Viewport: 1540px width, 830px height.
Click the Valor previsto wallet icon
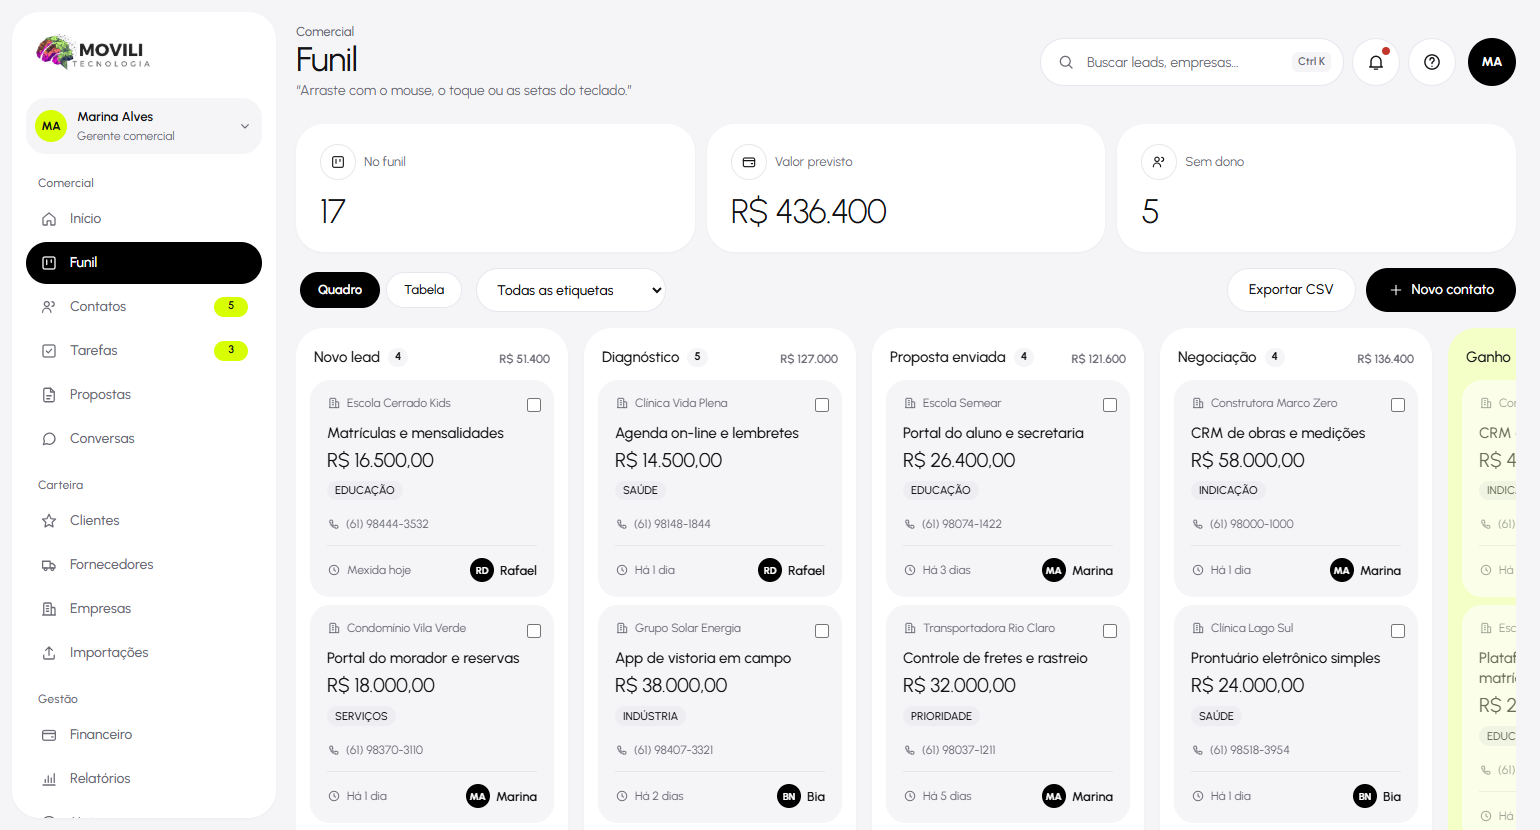[749, 162]
